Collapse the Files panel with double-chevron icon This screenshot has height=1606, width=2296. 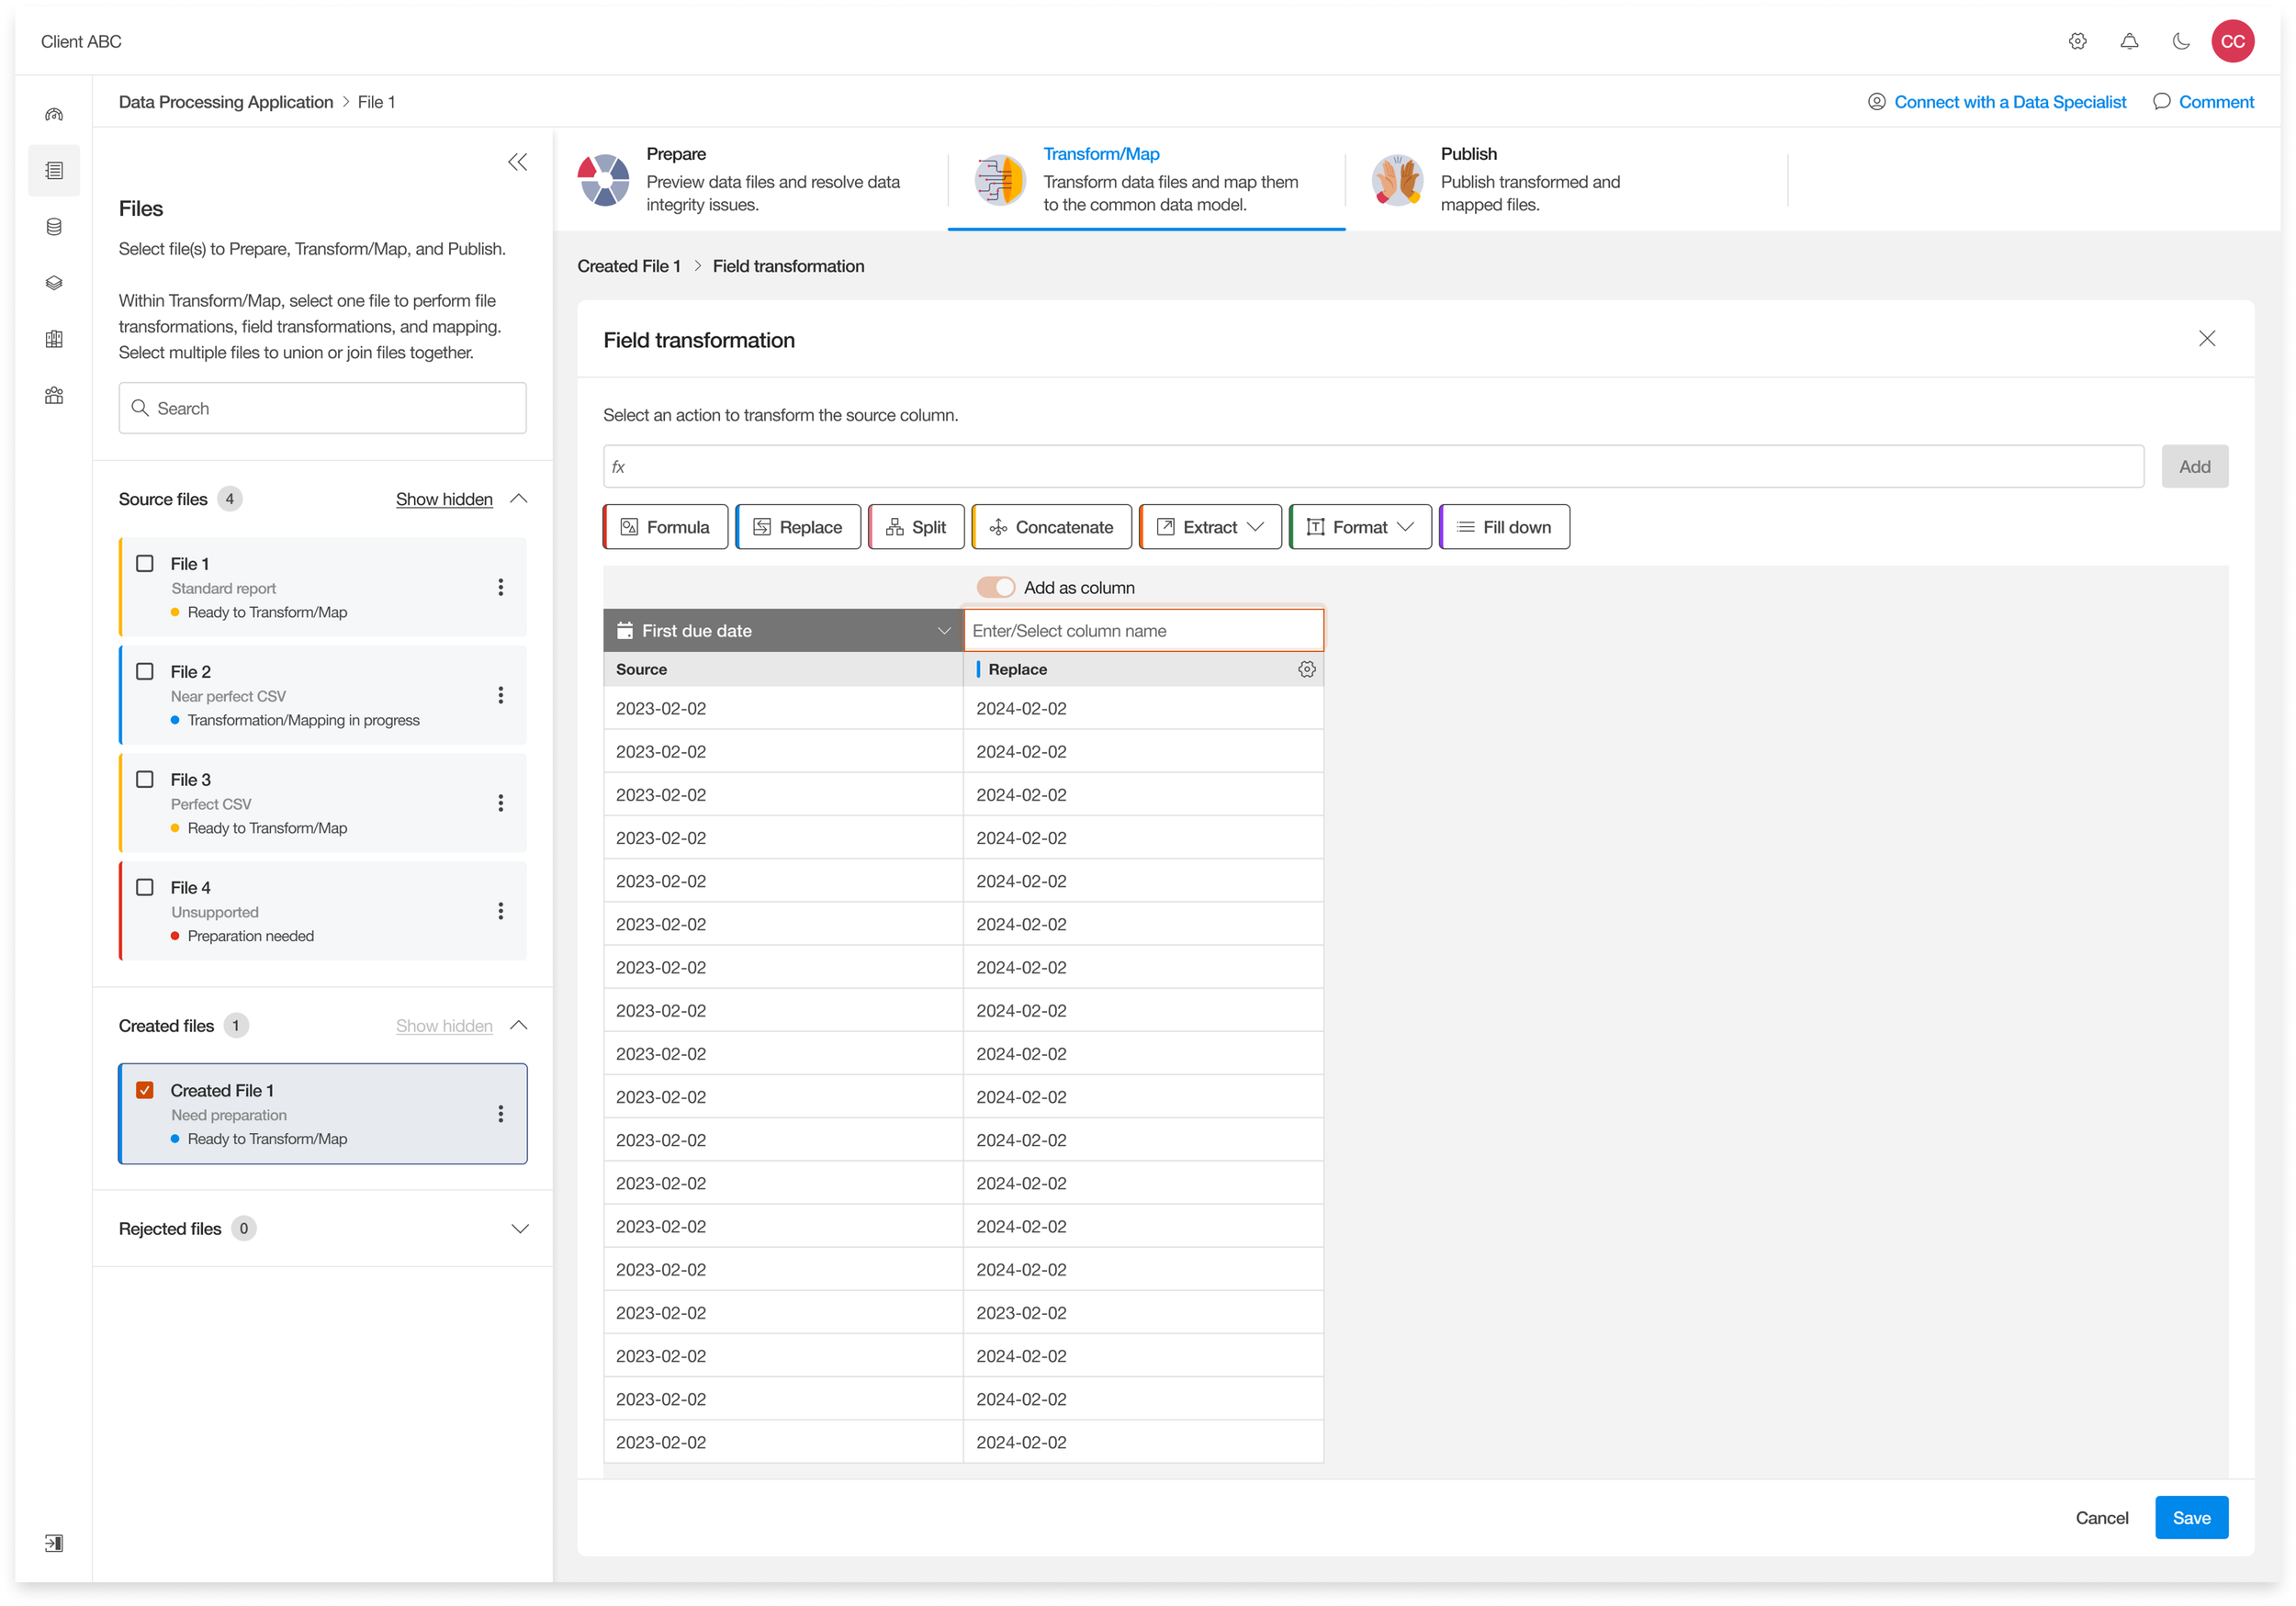tap(517, 162)
